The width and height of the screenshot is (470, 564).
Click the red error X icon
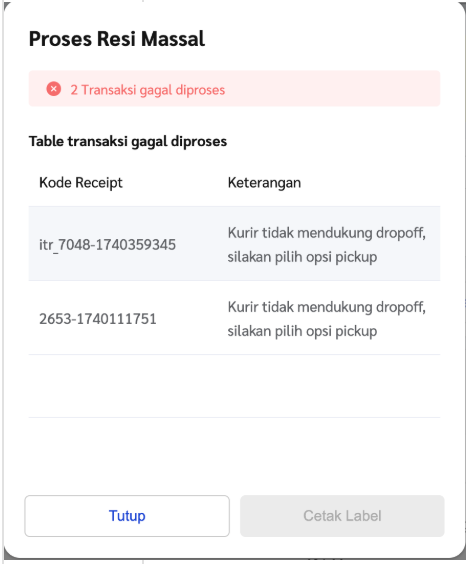tap(54, 89)
